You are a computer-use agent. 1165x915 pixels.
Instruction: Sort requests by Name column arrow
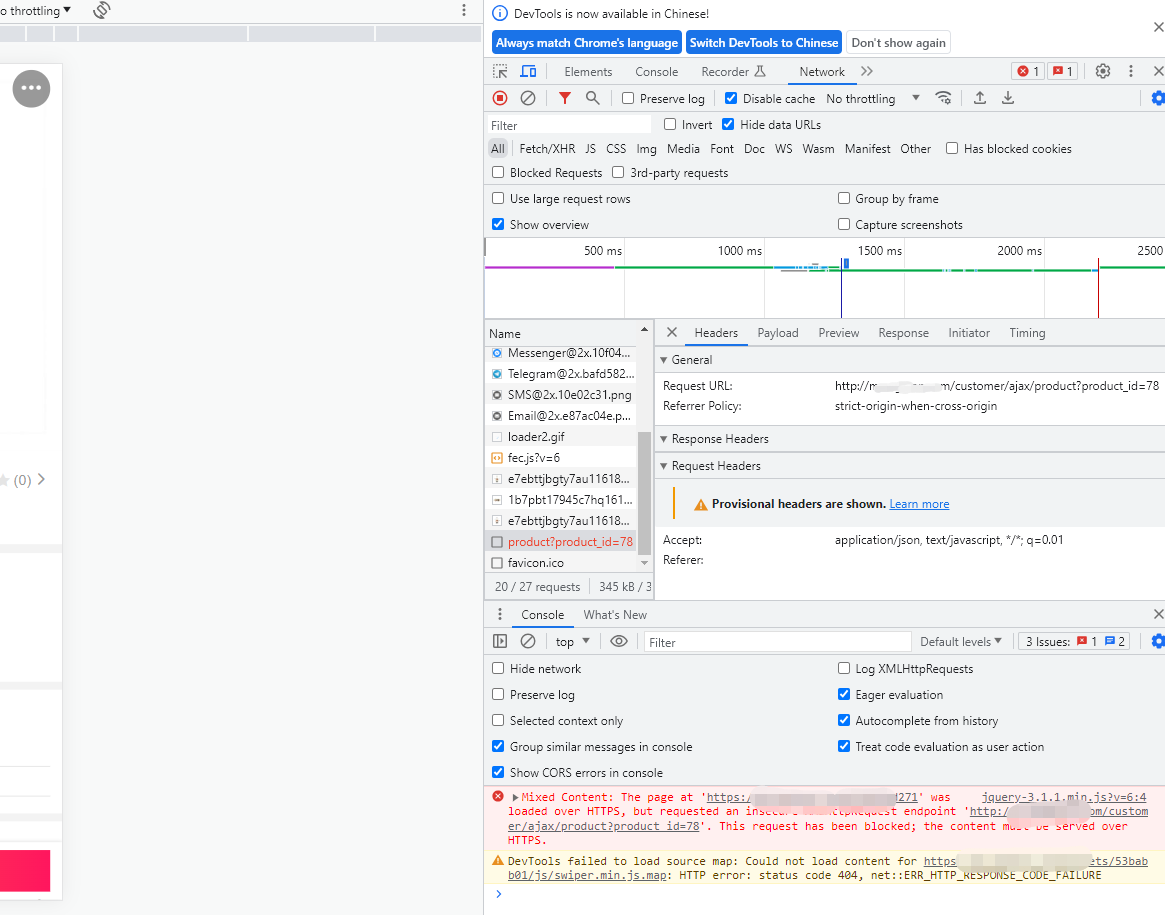pyautogui.click(x=644, y=329)
